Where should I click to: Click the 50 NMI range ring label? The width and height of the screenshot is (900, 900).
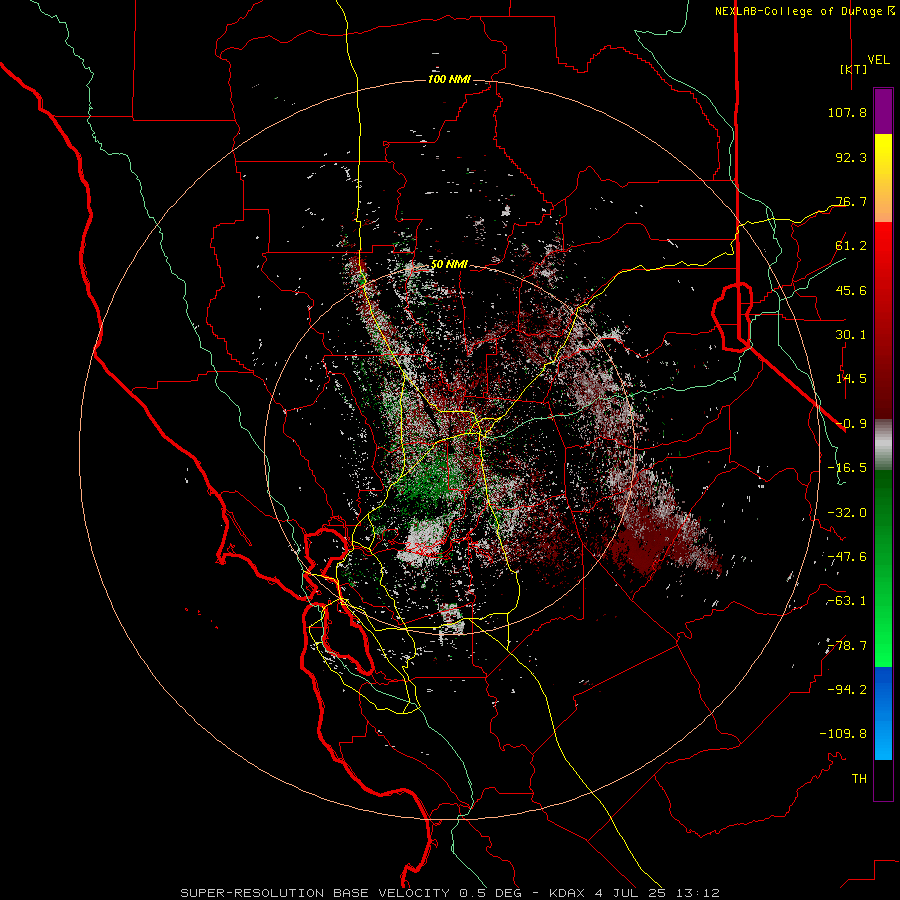[x=449, y=265]
